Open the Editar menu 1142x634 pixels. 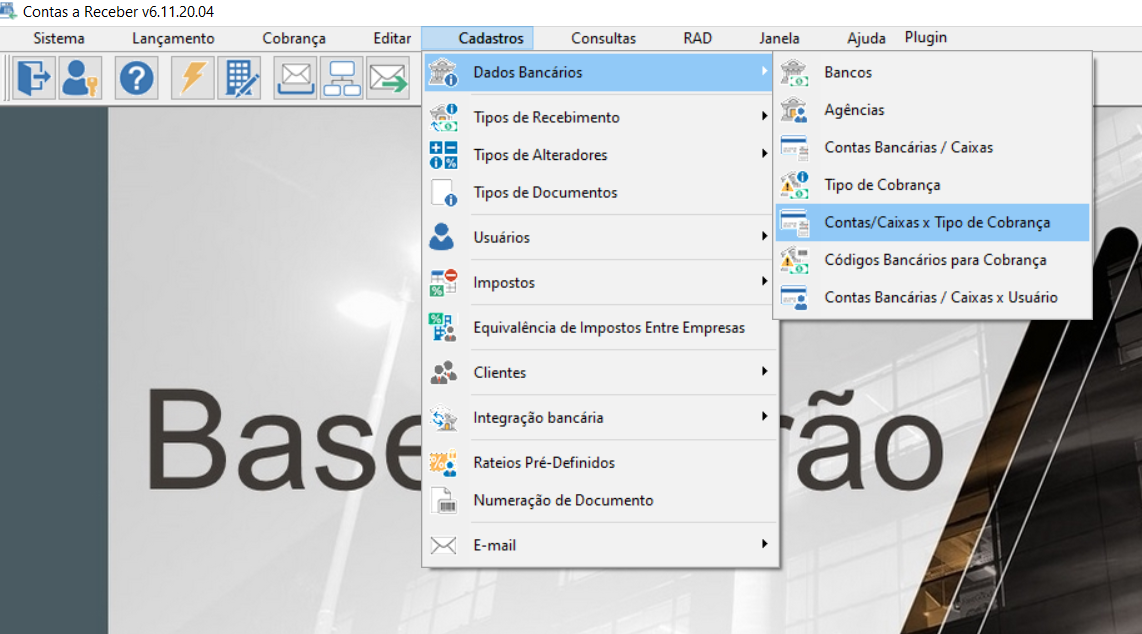[x=392, y=39]
